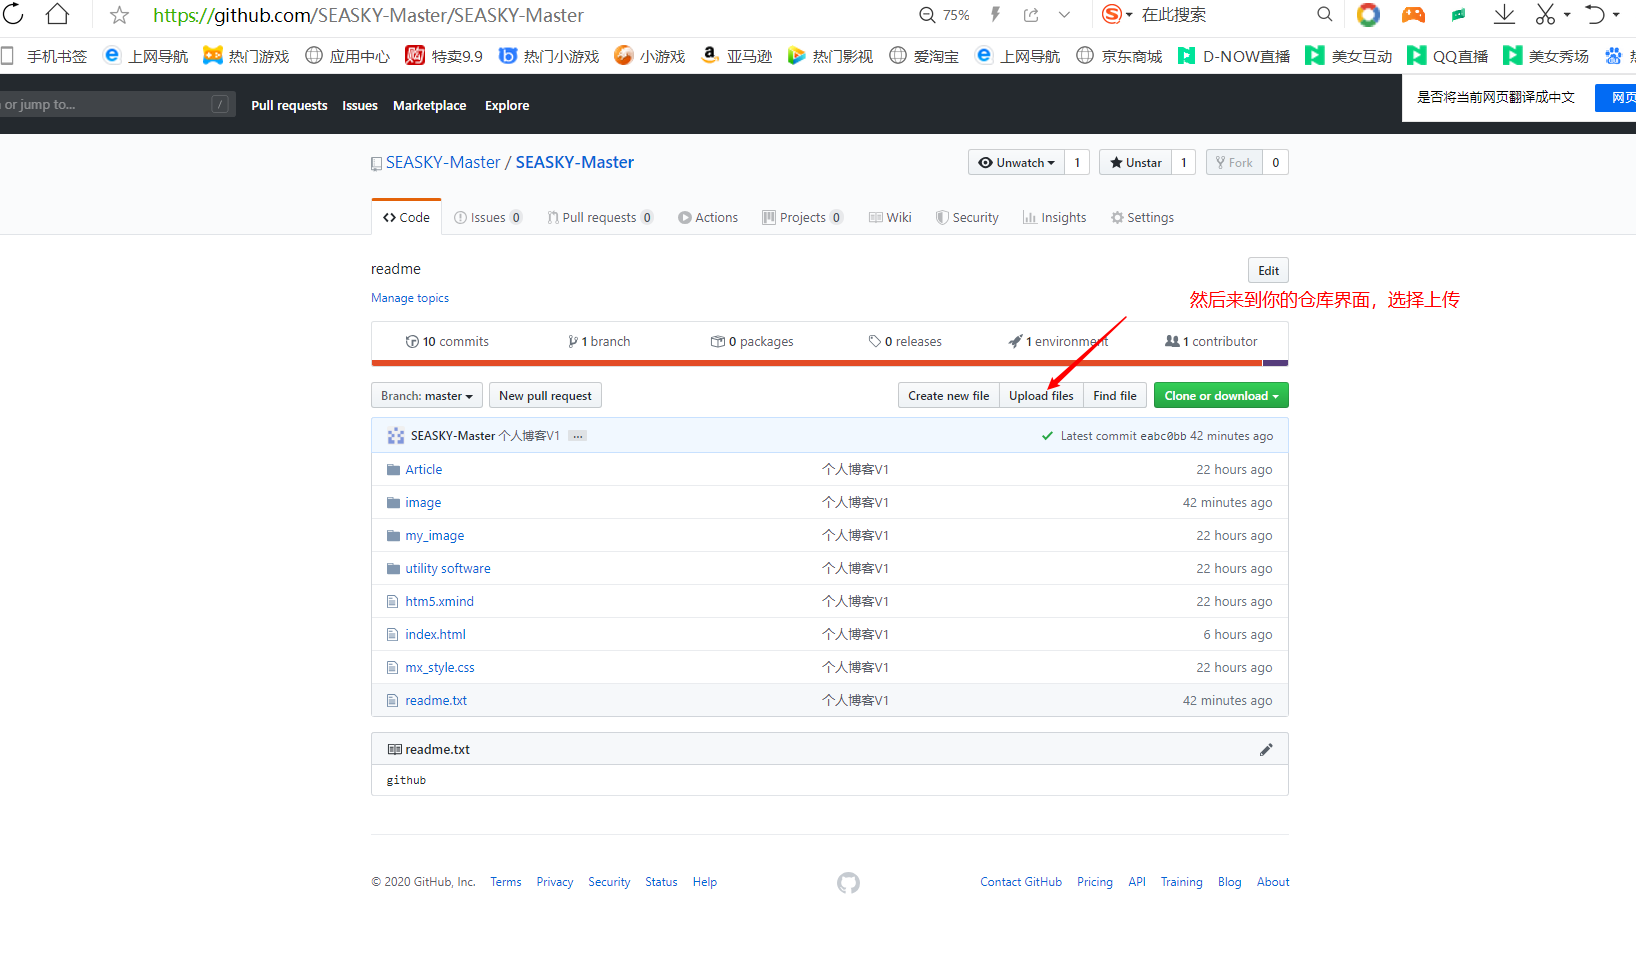Click the scissors screenshot tool icon
1636x974 pixels.
pyautogui.click(x=1545, y=14)
